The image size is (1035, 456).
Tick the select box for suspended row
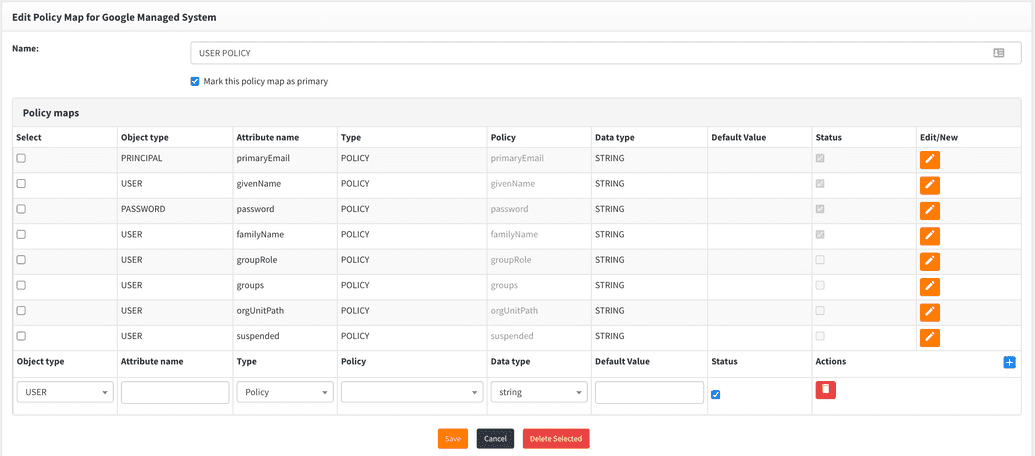(x=21, y=336)
